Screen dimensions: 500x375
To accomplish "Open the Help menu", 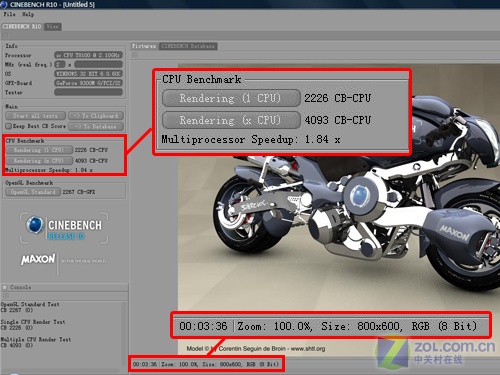I will click(28, 14).
